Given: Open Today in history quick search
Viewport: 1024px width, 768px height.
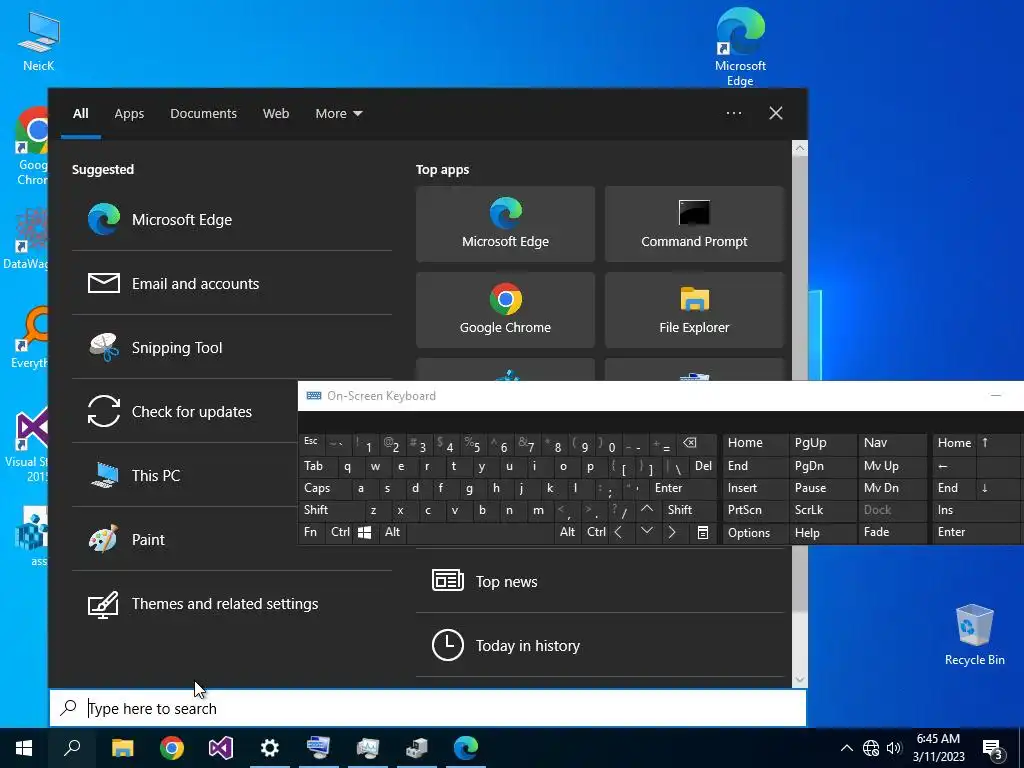Looking at the screenshot, I should 600,645.
